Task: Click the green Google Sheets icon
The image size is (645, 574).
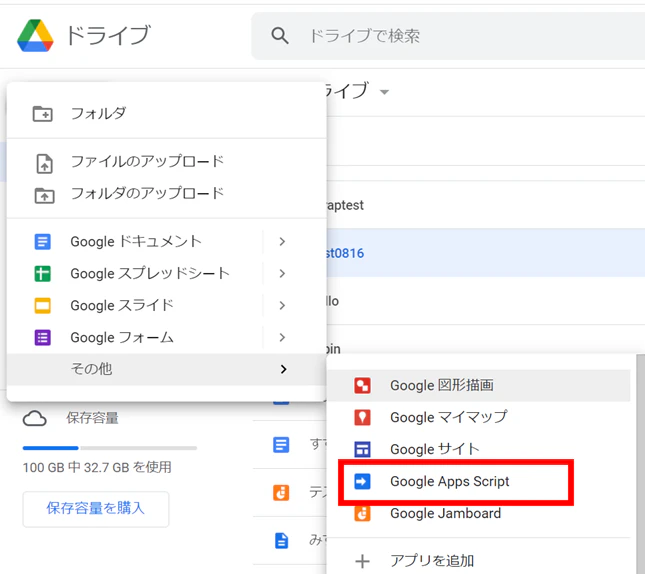Action: pos(42,274)
